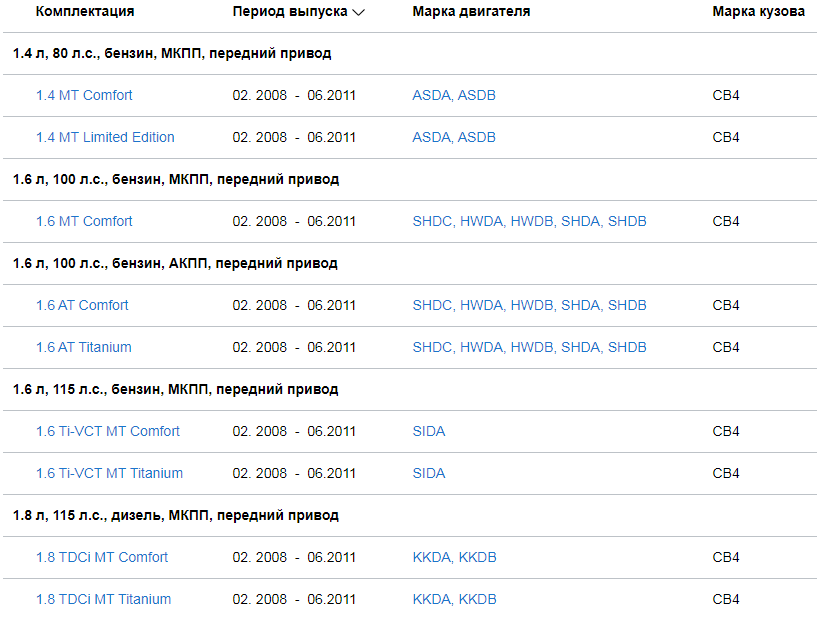Open the 1.6 Ti-VCT MT Titanium link

109,474
